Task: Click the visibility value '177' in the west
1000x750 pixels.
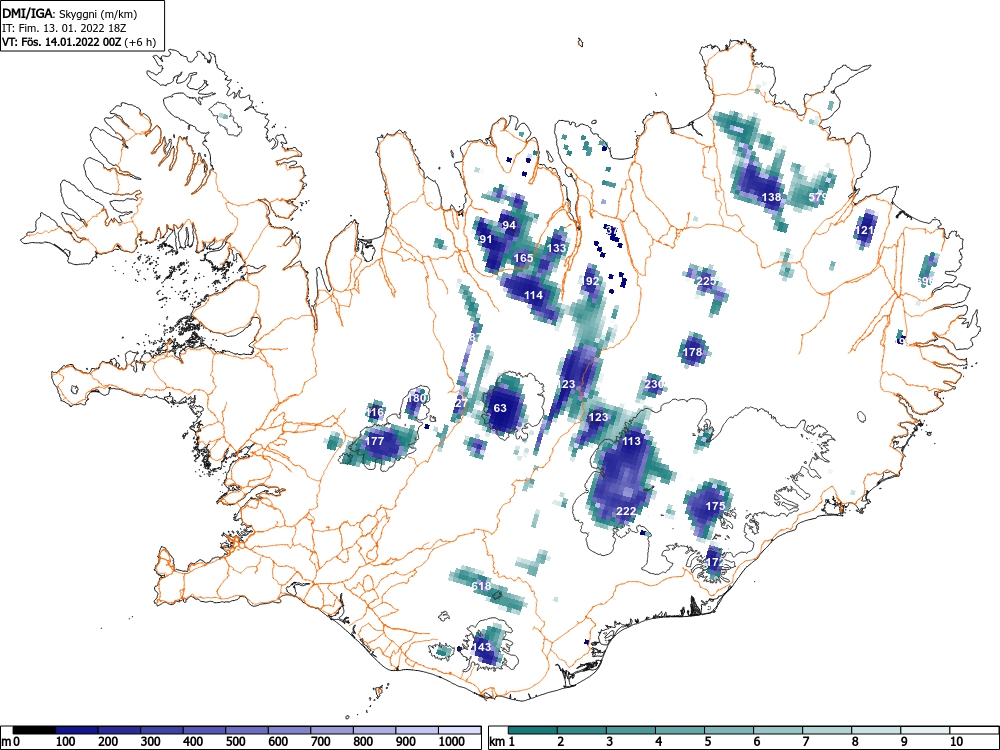Action: click(374, 441)
